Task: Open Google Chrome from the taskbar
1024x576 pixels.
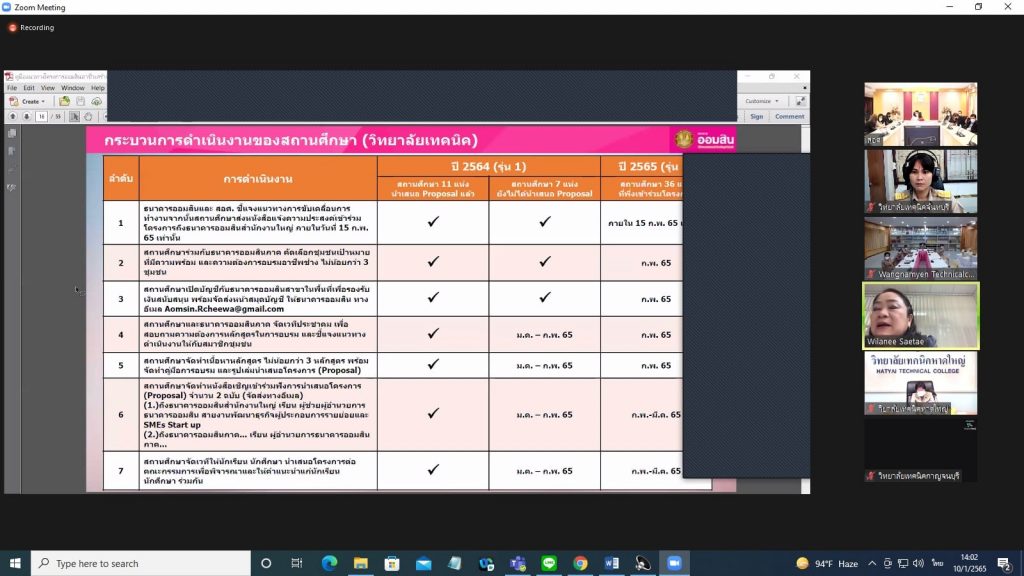Action: point(581,563)
